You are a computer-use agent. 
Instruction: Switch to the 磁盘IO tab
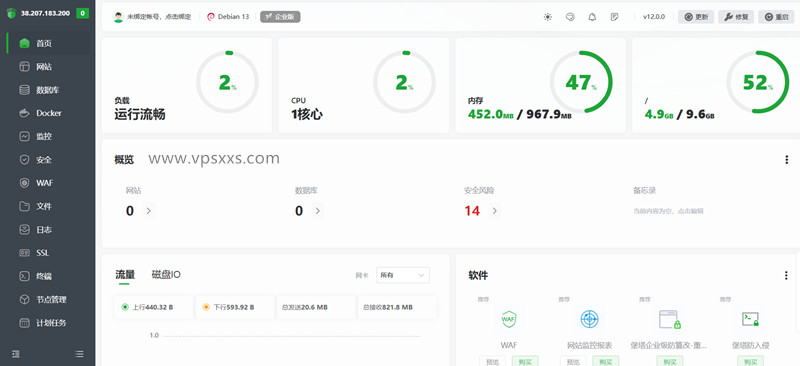point(166,275)
